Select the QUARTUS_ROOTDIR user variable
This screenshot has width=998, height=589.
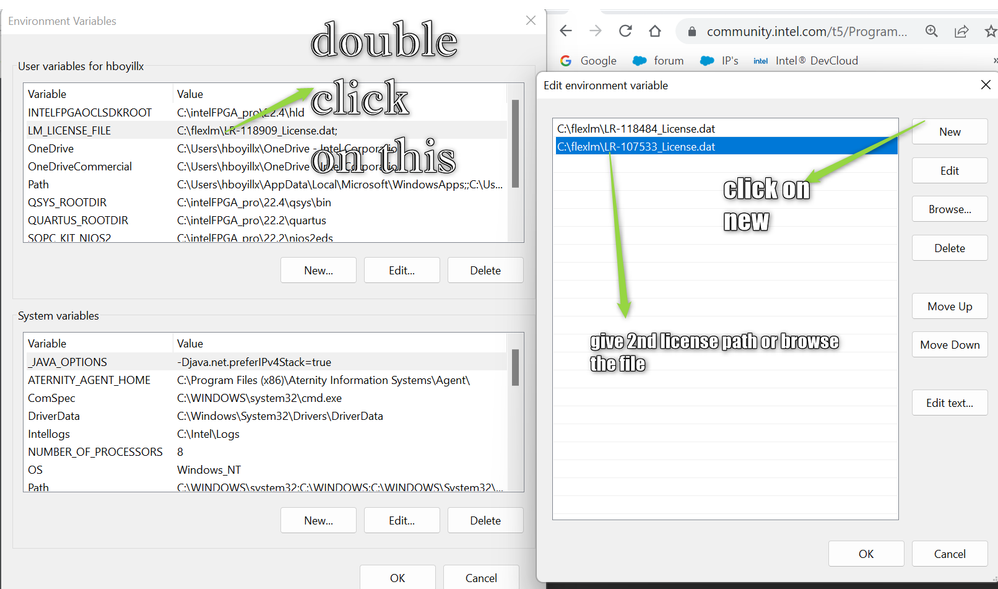click(266, 220)
